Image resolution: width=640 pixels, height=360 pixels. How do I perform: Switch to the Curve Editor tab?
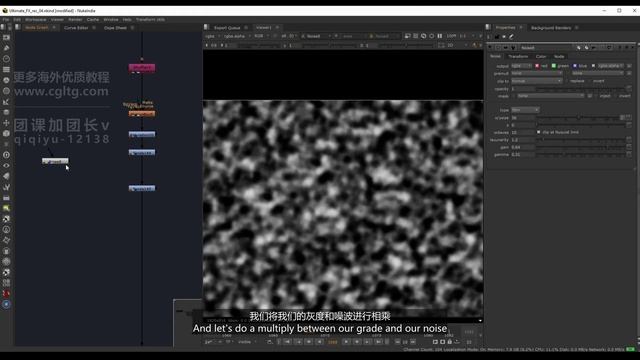point(76,28)
